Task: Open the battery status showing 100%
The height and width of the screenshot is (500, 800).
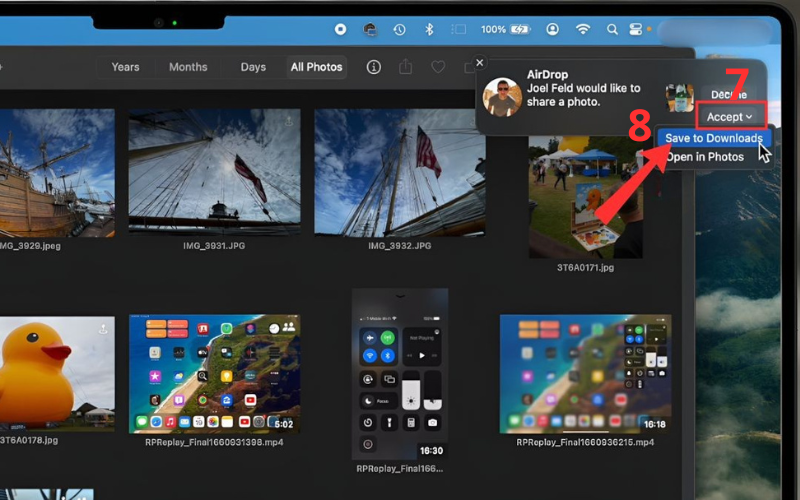Action: (x=505, y=30)
